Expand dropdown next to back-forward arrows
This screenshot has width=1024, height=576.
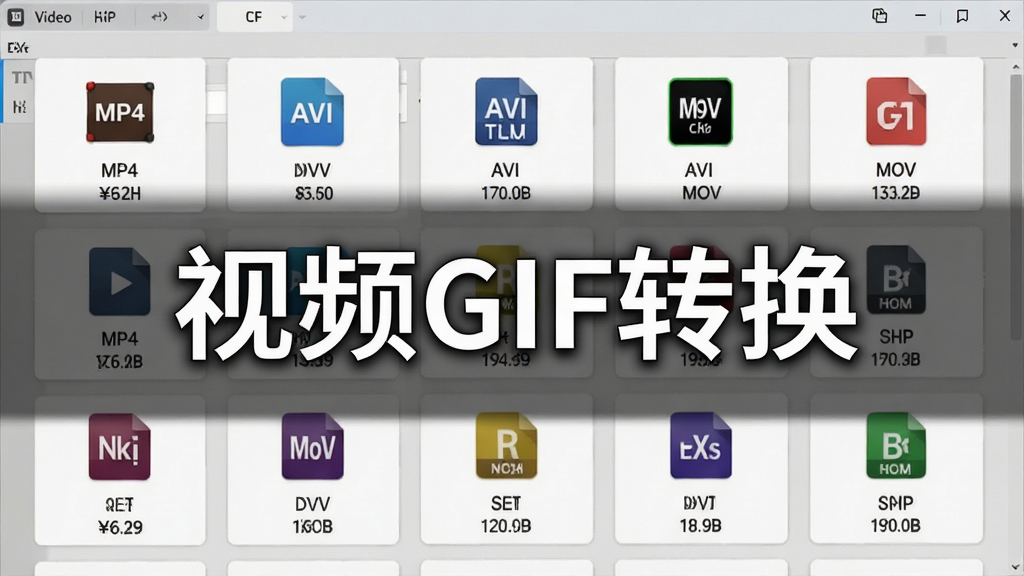200,18
